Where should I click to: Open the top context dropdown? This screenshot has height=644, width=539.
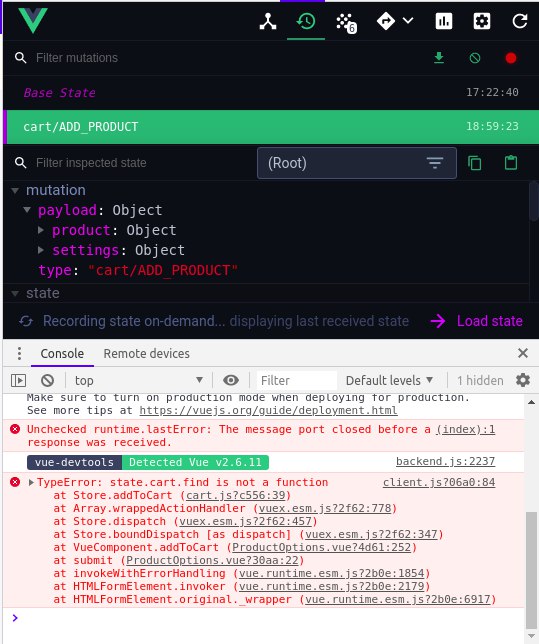[138, 380]
